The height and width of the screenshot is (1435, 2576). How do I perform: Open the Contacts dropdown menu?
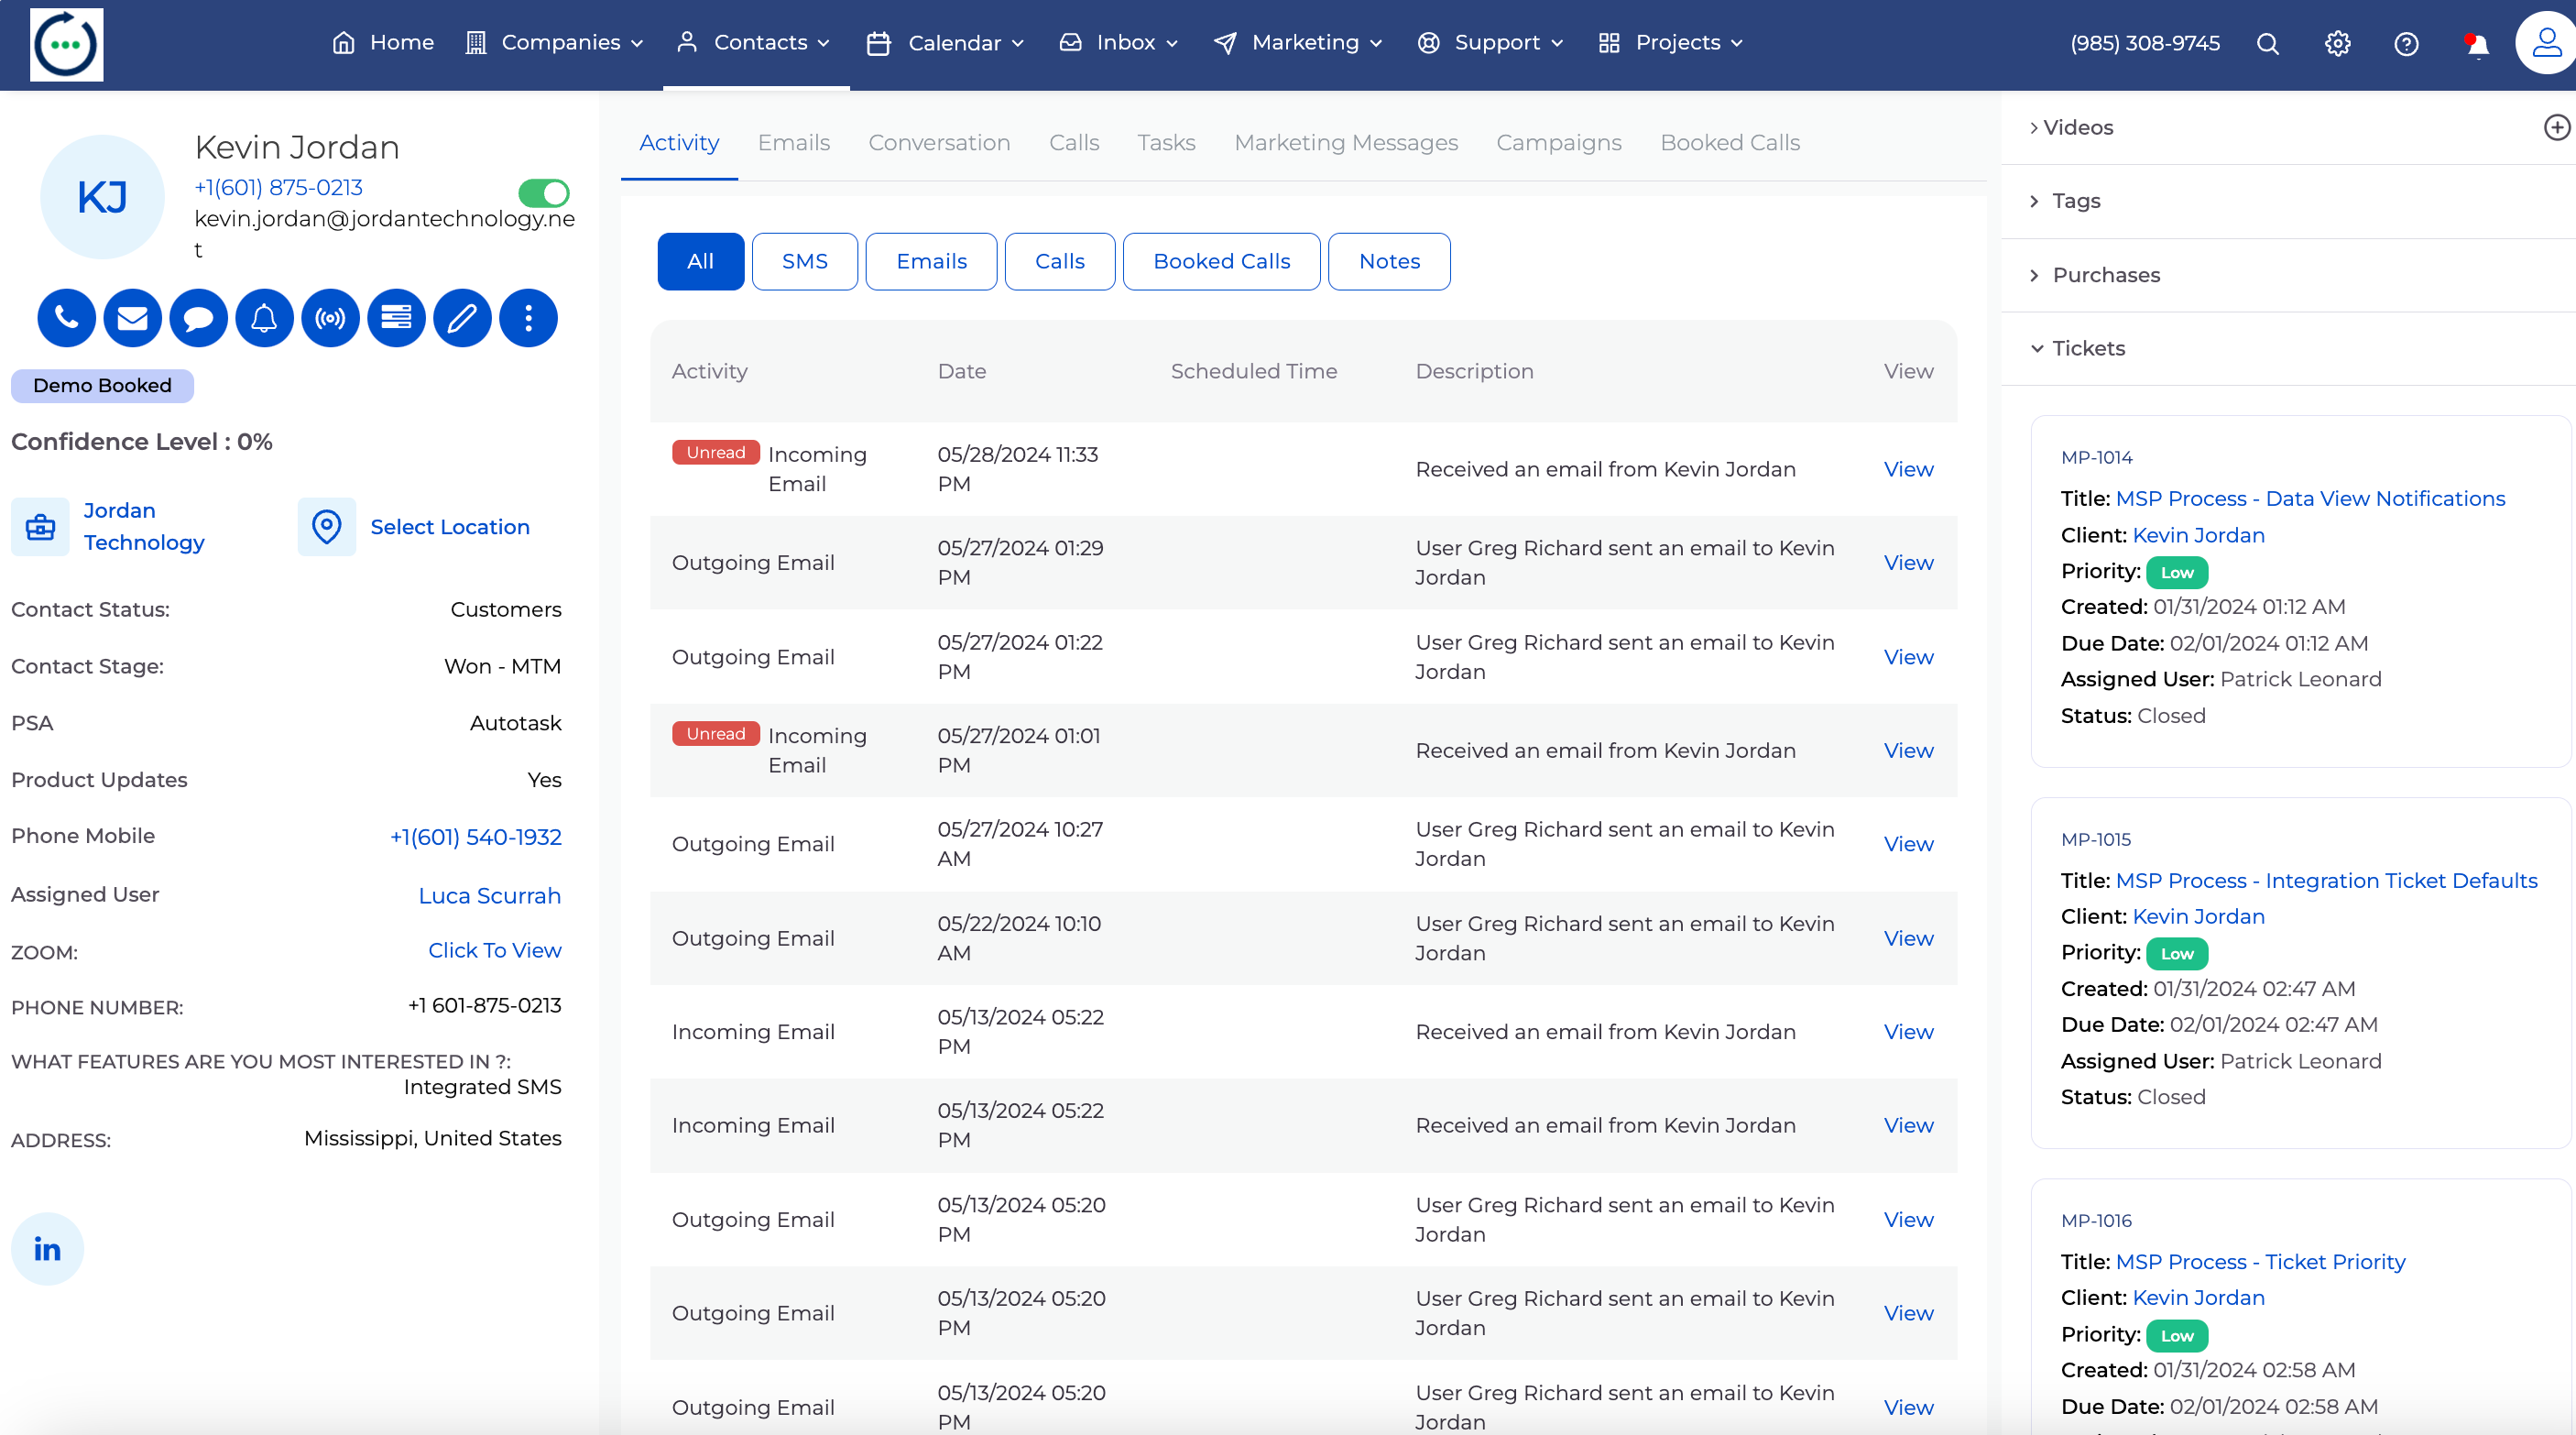[x=755, y=42]
